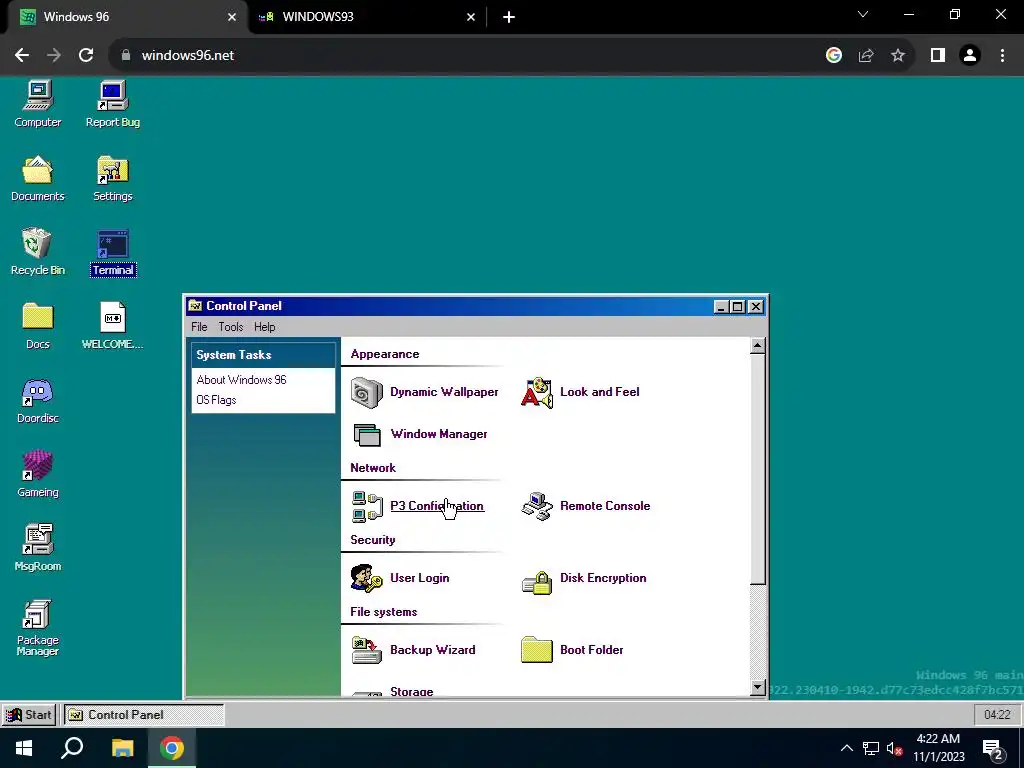Select the Windows 96 browser tab
This screenshot has height=768, width=1024.
point(127,17)
